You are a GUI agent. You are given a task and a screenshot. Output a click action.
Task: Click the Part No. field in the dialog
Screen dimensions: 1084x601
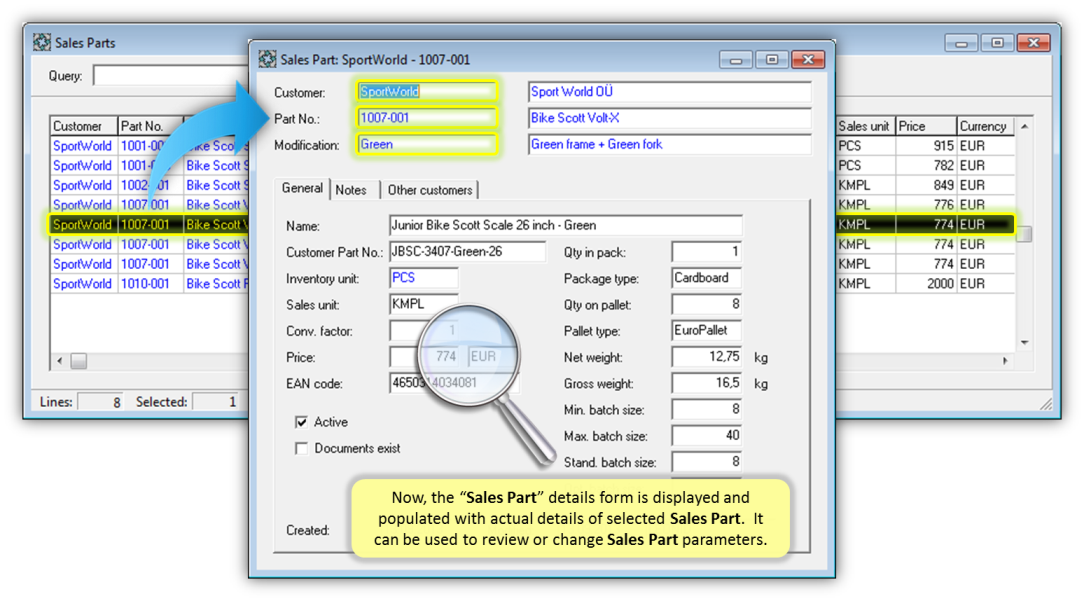[x=427, y=118]
